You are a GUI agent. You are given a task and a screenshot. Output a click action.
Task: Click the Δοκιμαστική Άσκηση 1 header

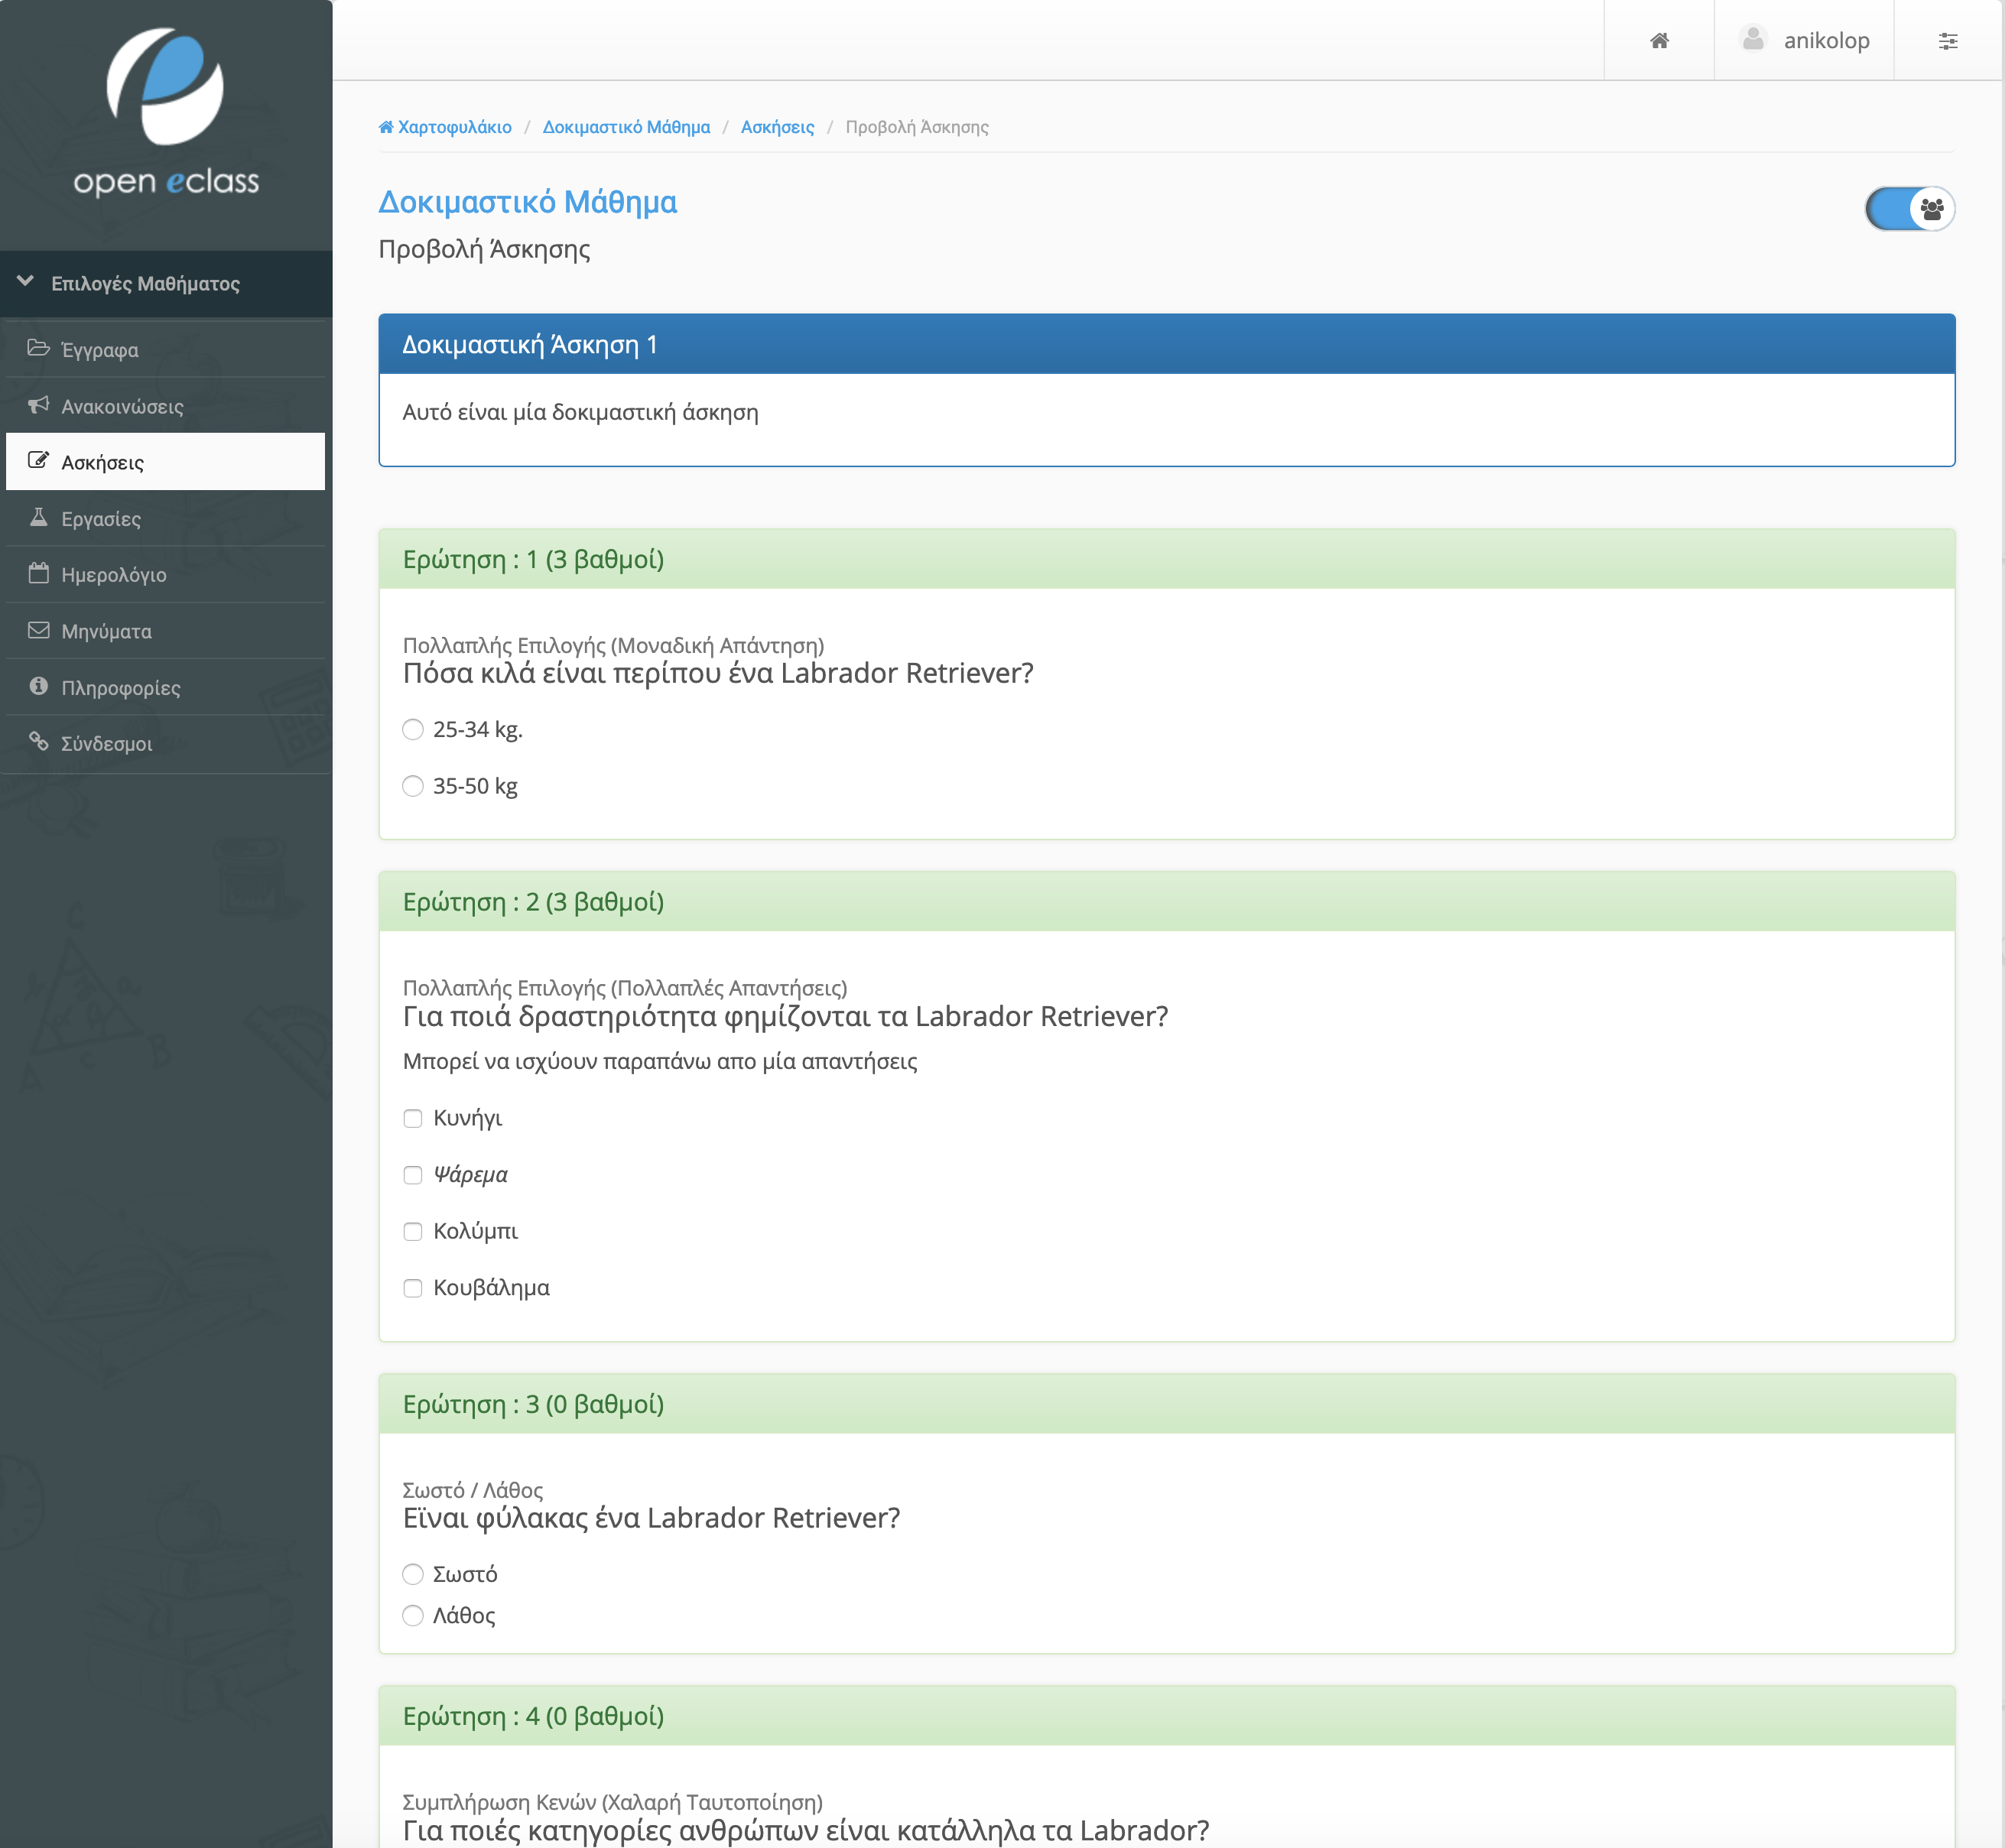pos(1166,344)
